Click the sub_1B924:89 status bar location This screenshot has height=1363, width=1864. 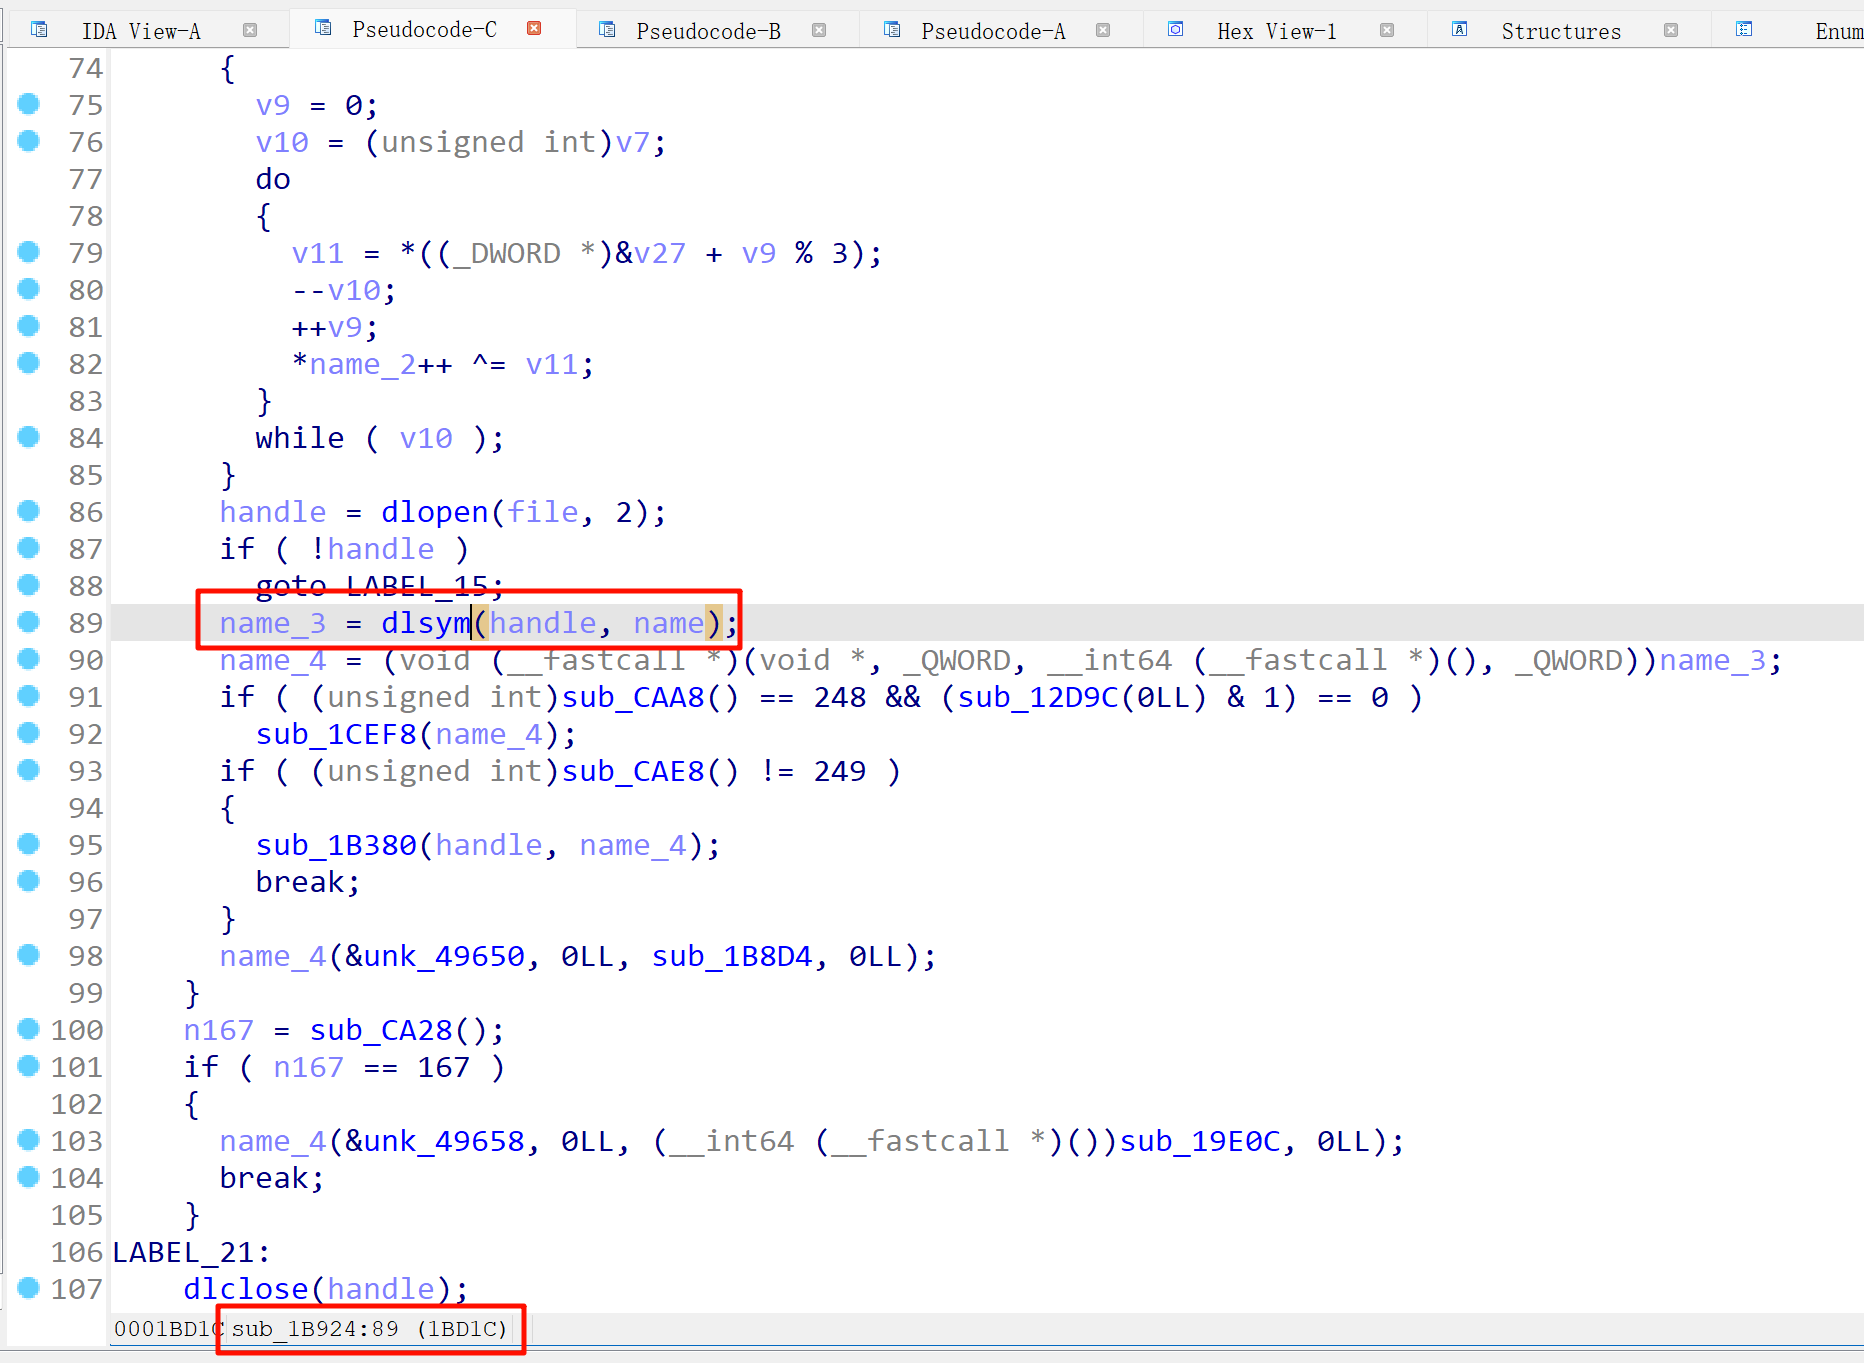coord(315,1329)
